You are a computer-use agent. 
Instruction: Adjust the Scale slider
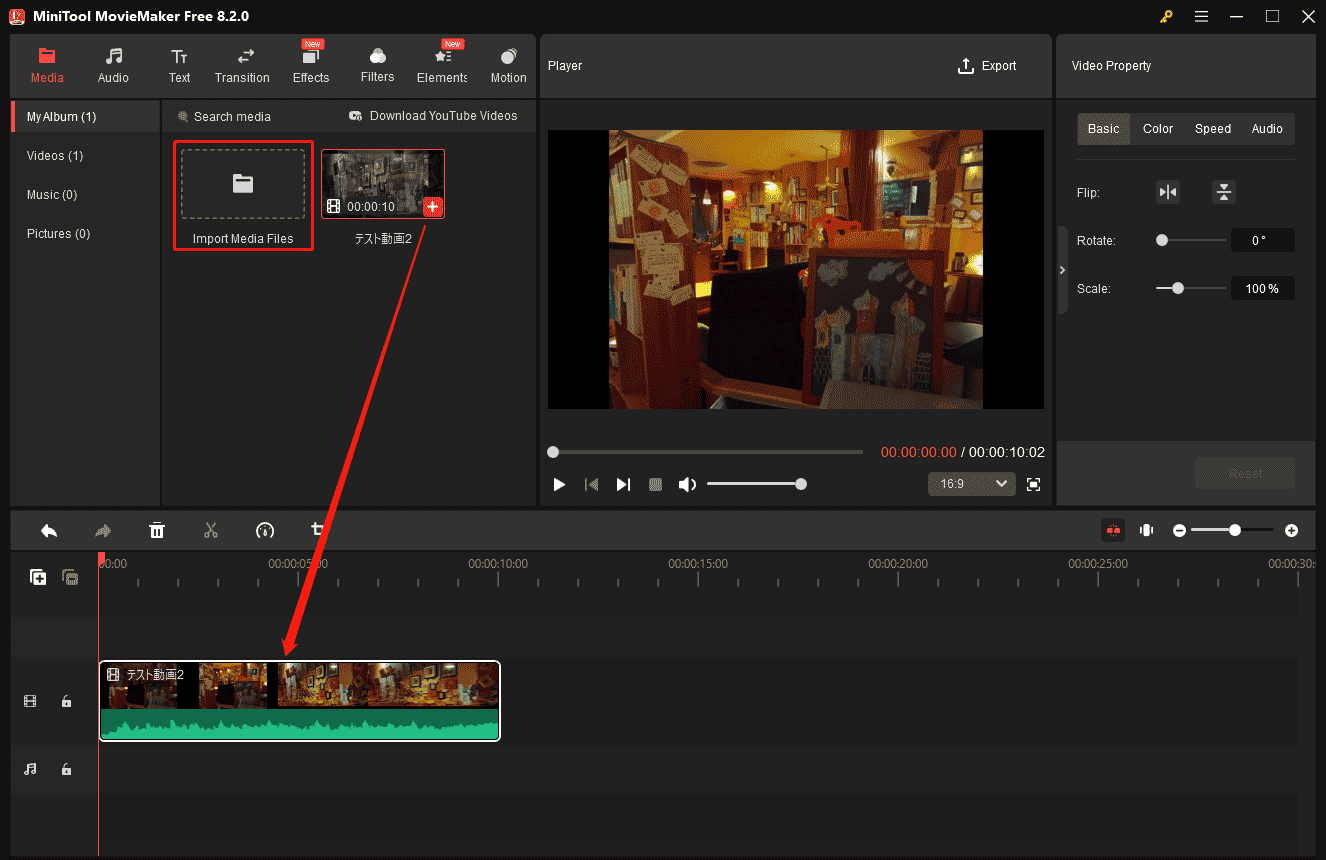(x=1190, y=288)
